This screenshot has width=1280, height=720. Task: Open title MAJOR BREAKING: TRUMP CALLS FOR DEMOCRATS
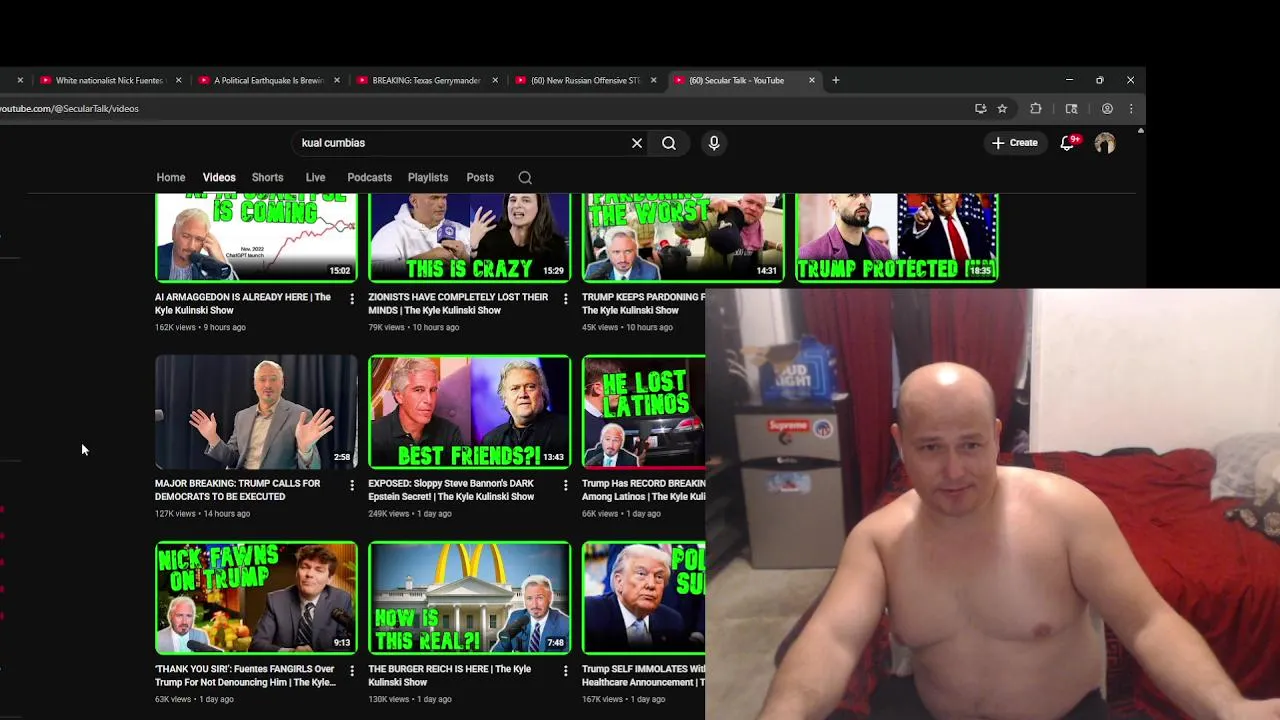point(238,490)
